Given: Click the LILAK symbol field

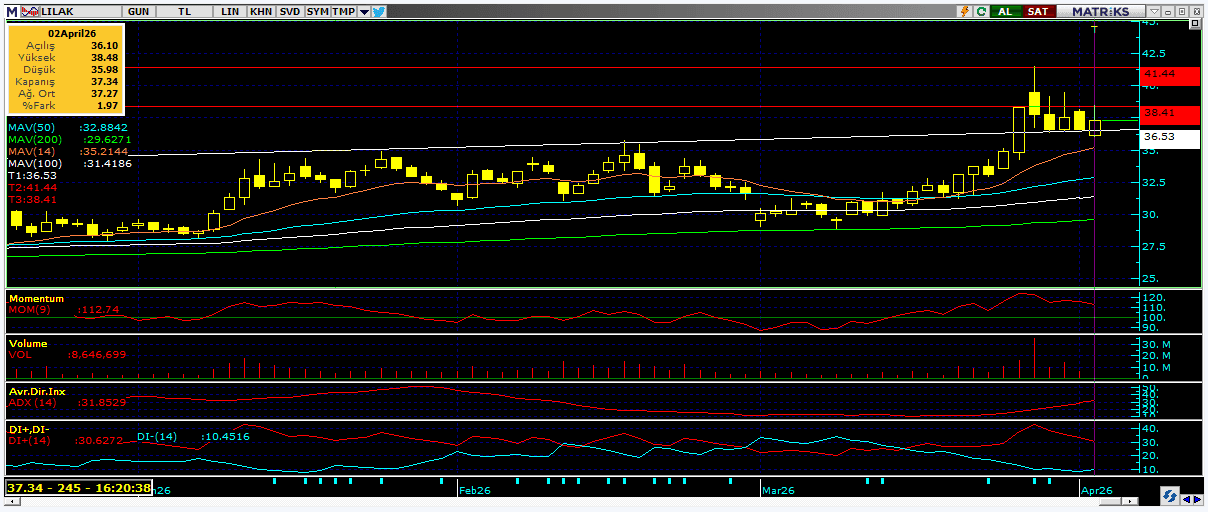Looking at the screenshot, I should [x=77, y=11].
